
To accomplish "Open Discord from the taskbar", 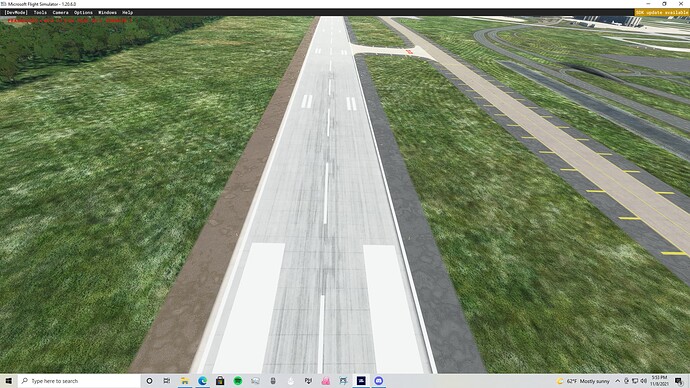I will tap(379, 381).
